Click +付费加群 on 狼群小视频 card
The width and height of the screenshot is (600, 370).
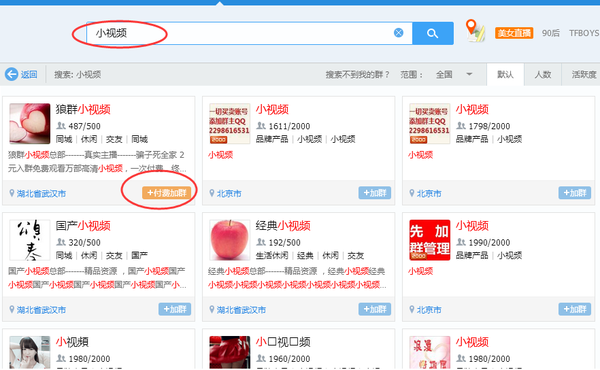pos(166,193)
